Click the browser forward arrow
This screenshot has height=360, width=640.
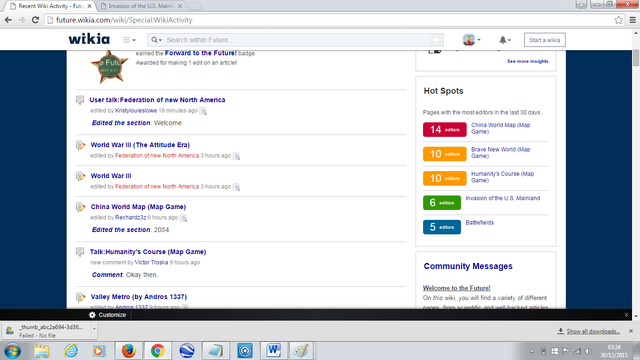(22, 20)
